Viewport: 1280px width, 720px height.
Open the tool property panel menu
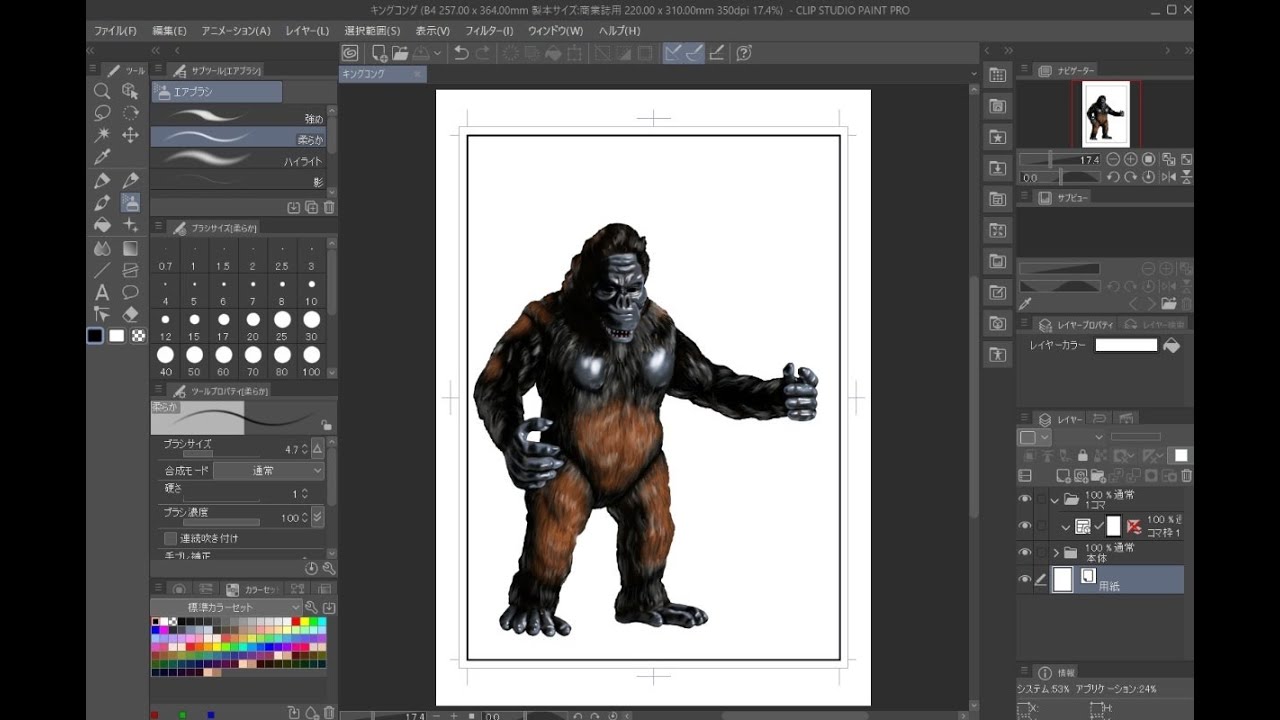pos(158,390)
